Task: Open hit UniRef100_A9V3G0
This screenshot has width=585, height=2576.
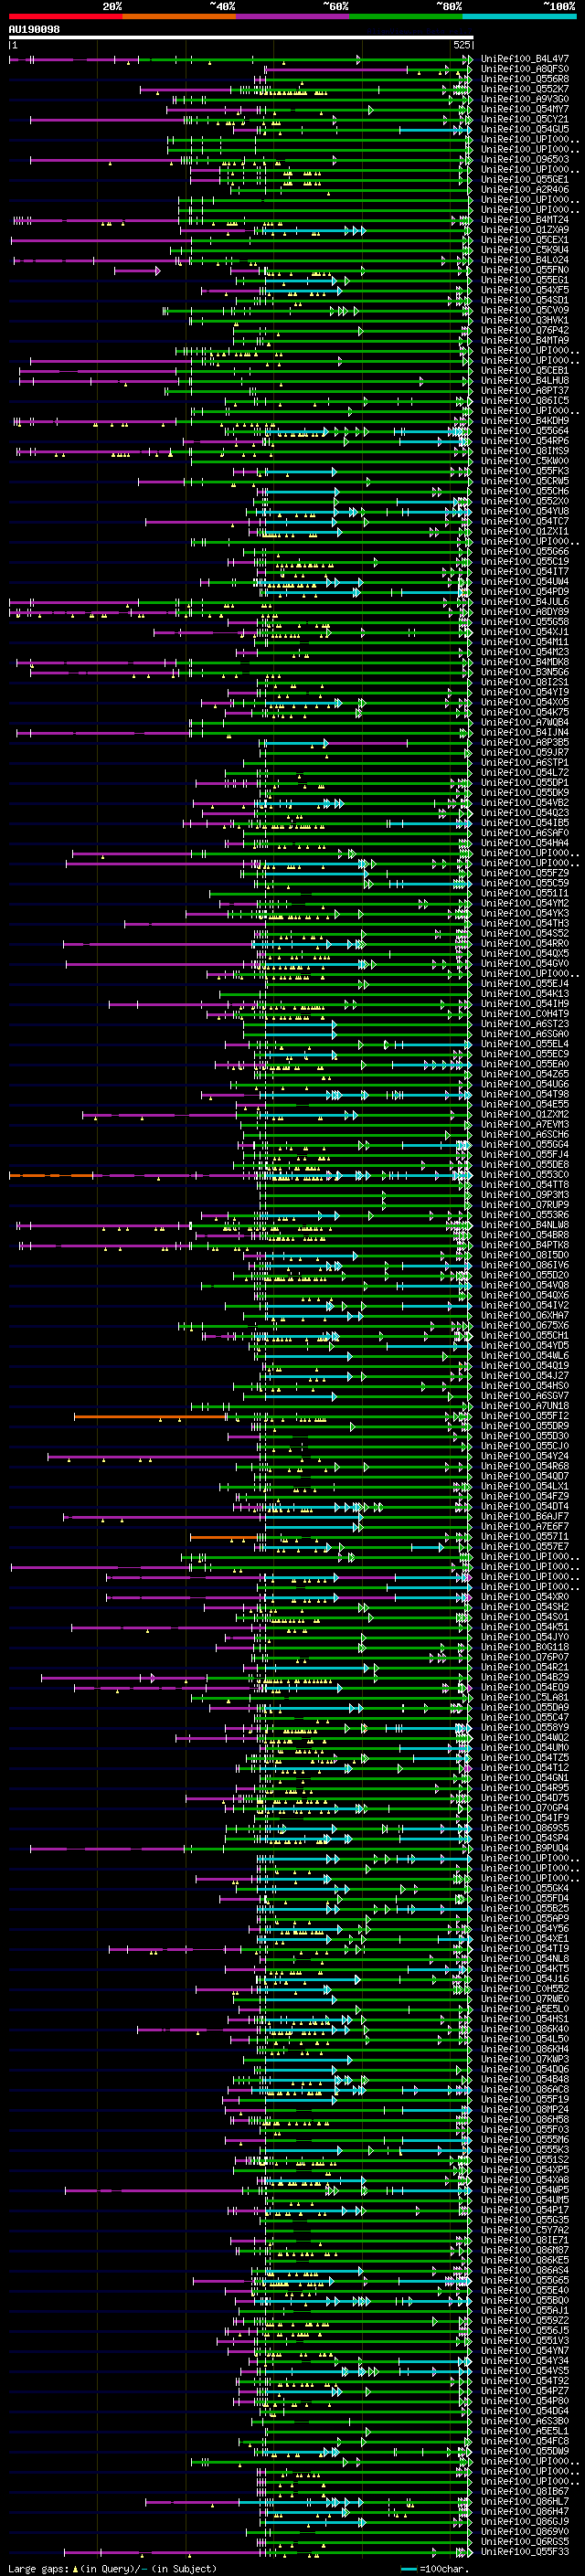Action: (x=525, y=99)
